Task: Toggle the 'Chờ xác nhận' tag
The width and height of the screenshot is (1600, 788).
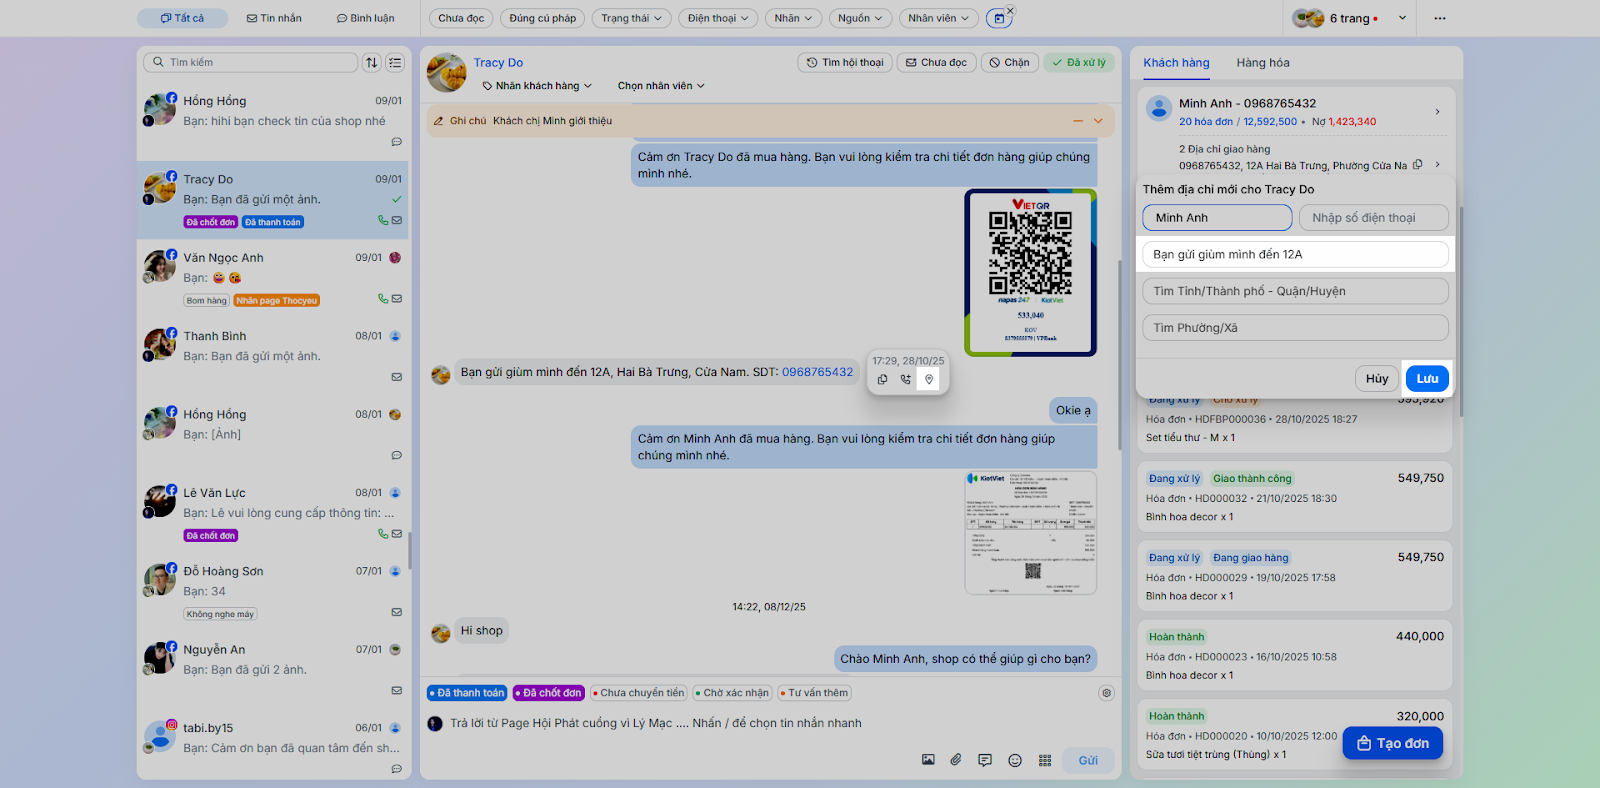Action: (732, 693)
